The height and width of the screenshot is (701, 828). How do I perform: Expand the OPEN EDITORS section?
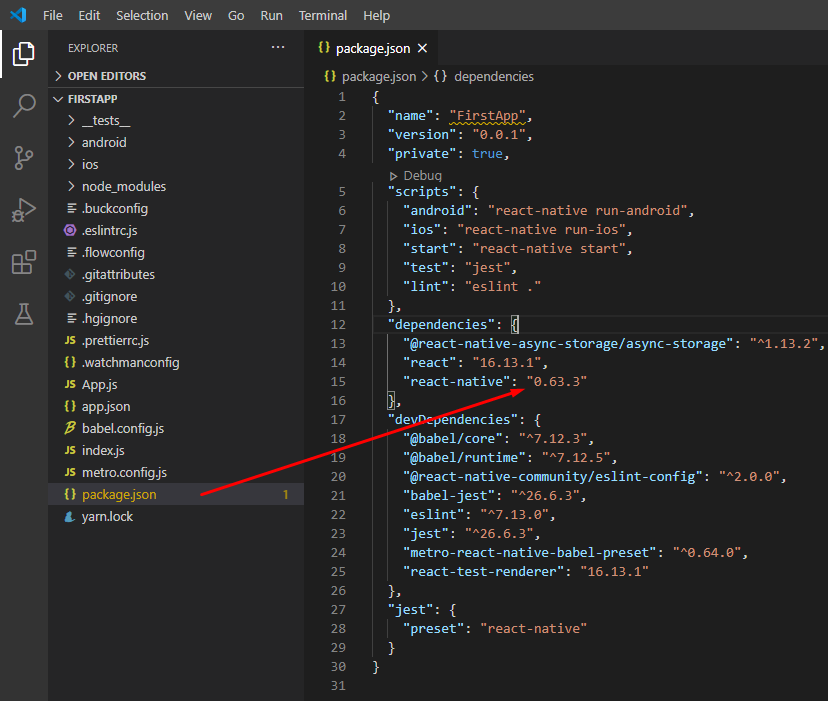tap(176, 76)
